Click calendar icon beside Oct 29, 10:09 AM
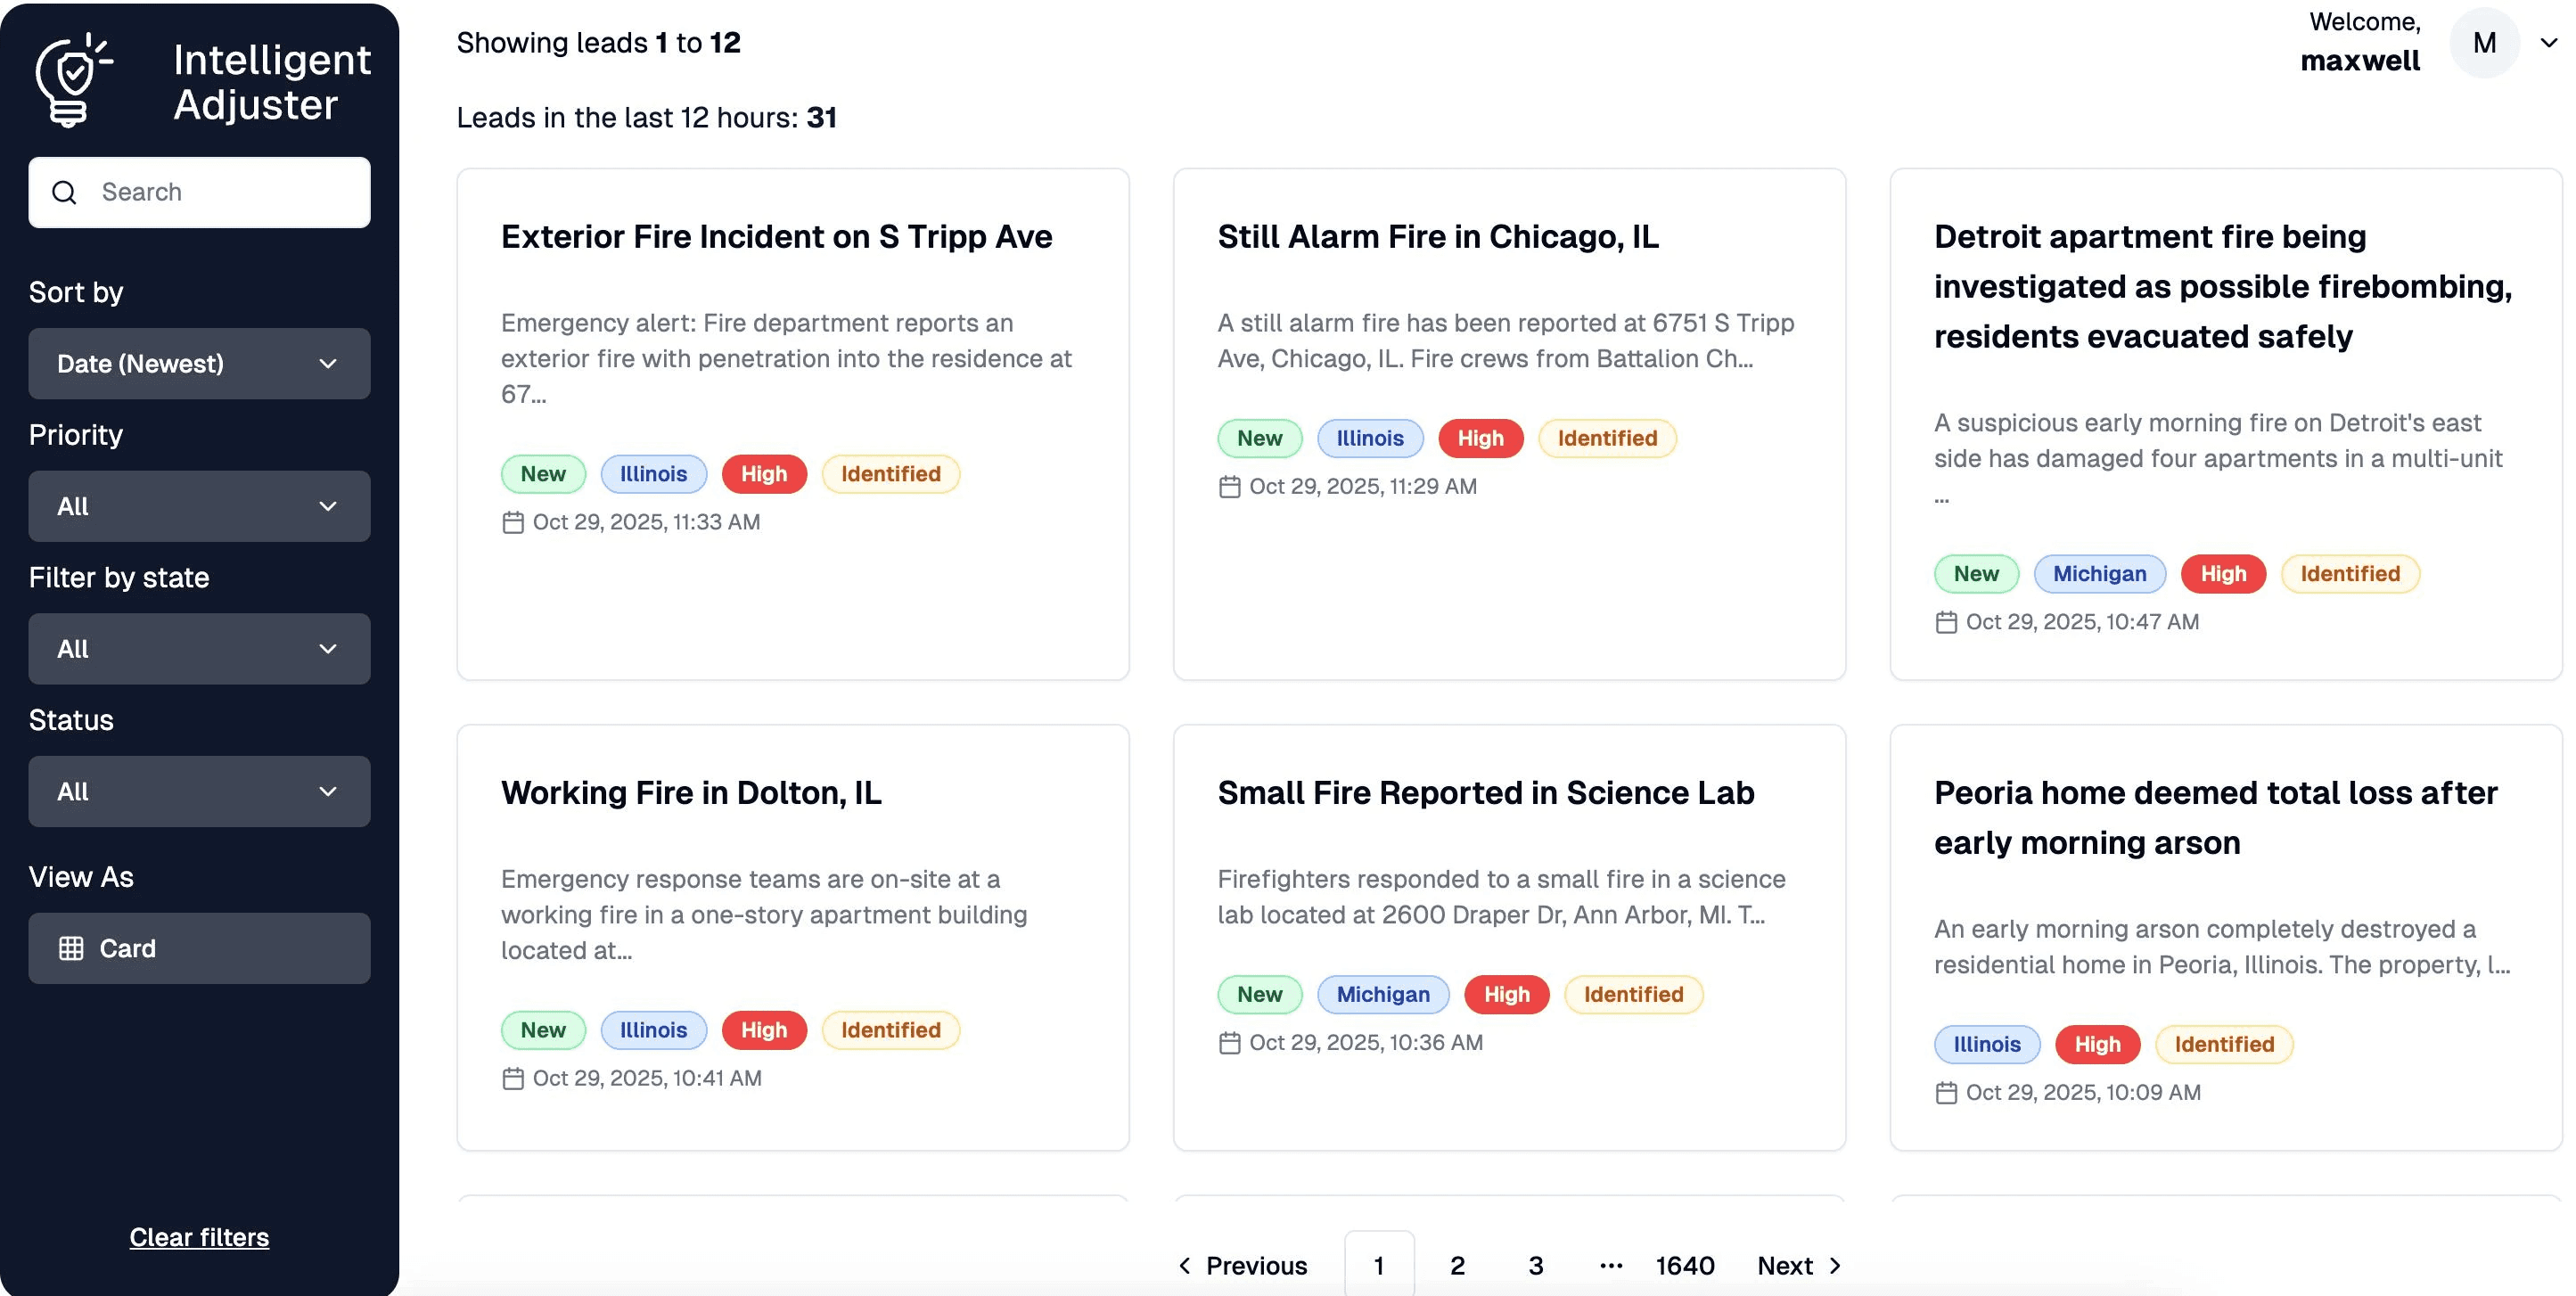This screenshot has width=2576, height=1296. coord(1946,1093)
